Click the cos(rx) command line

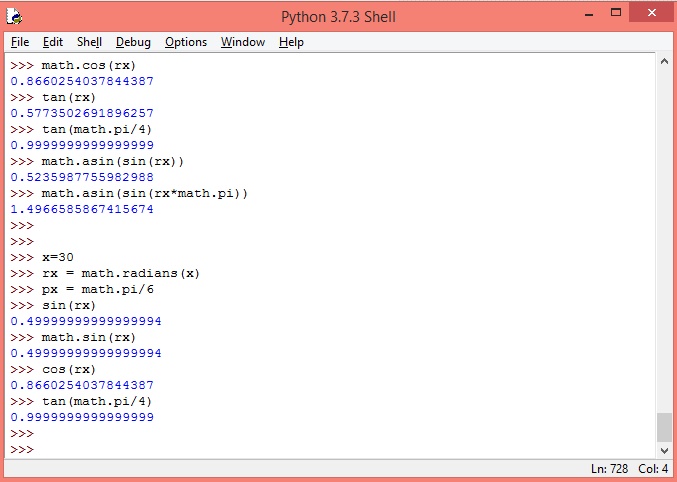pos(69,369)
